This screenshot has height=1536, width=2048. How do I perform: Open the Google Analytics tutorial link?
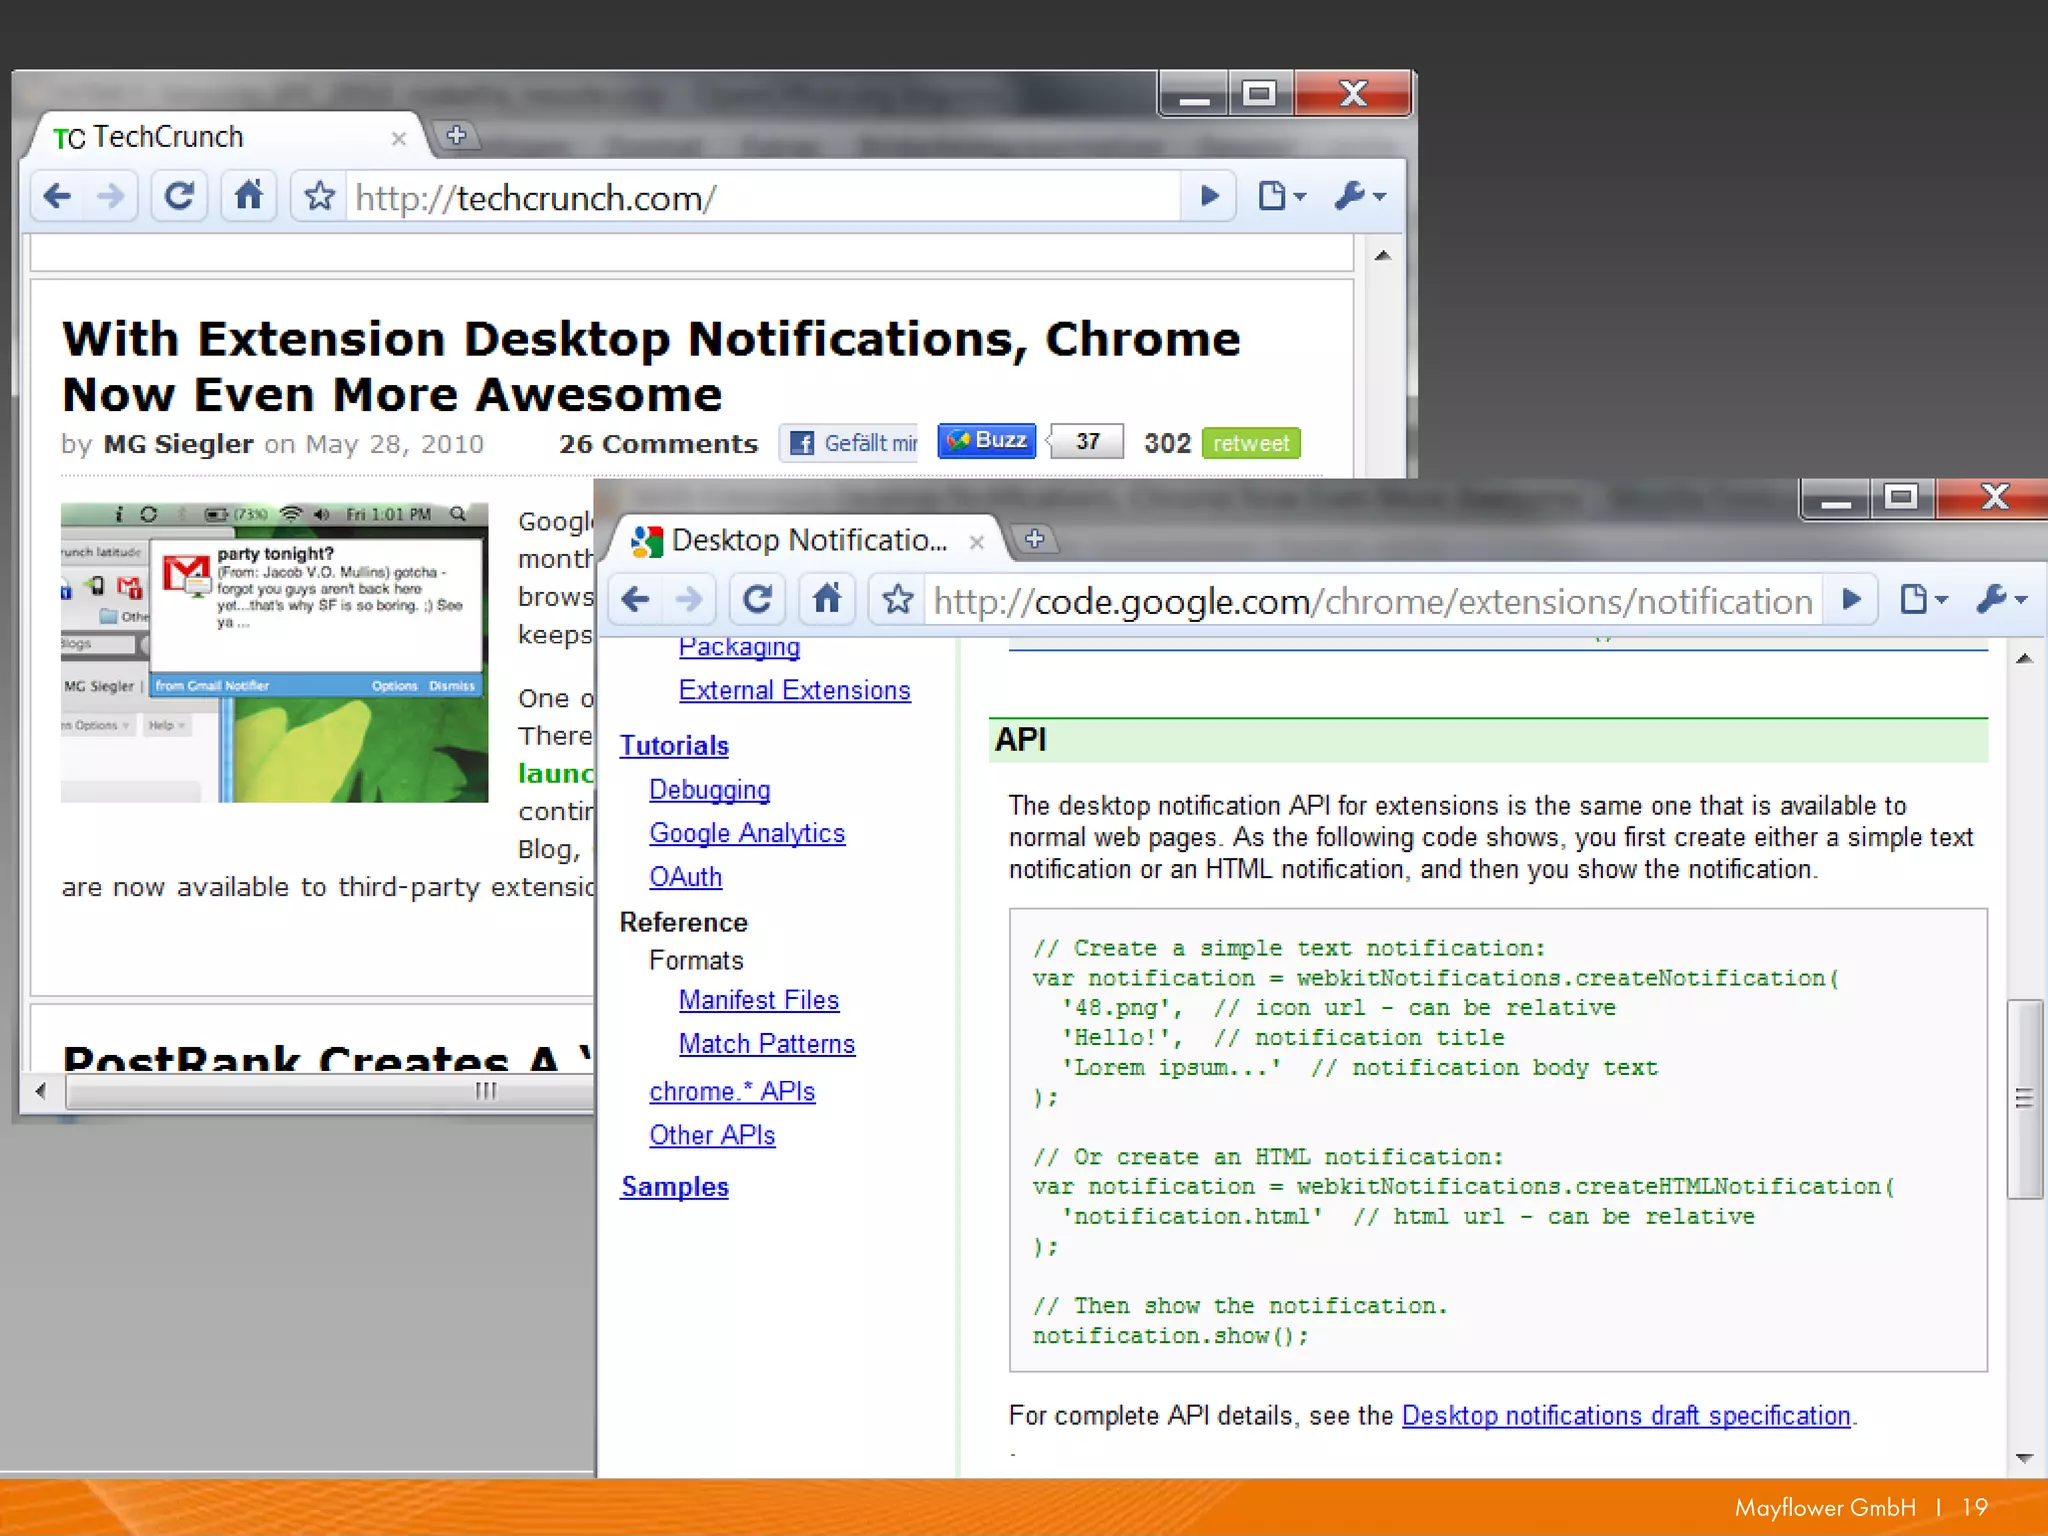coord(746,833)
